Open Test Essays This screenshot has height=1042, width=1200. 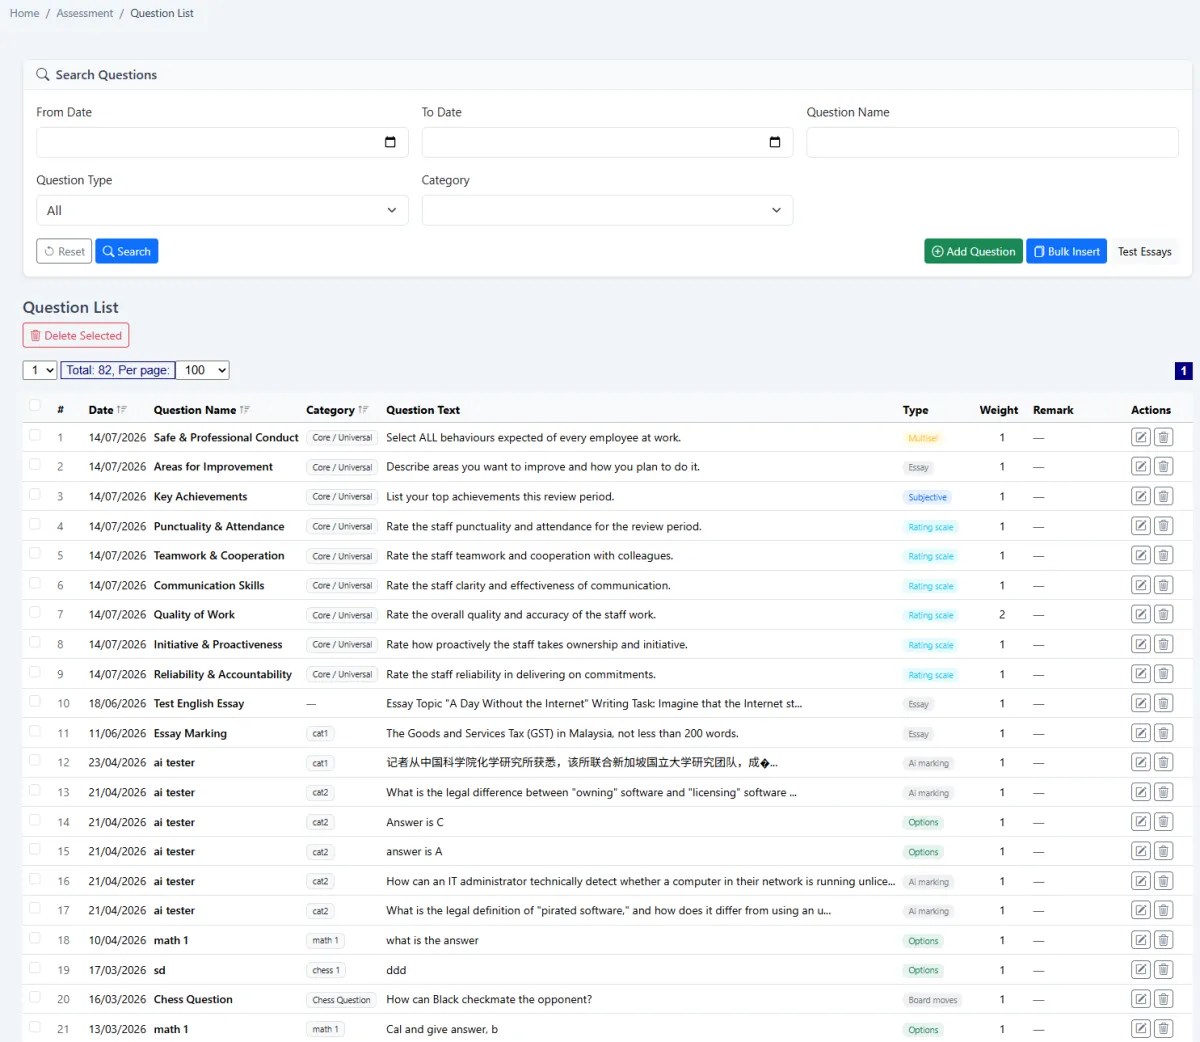(x=1145, y=251)
